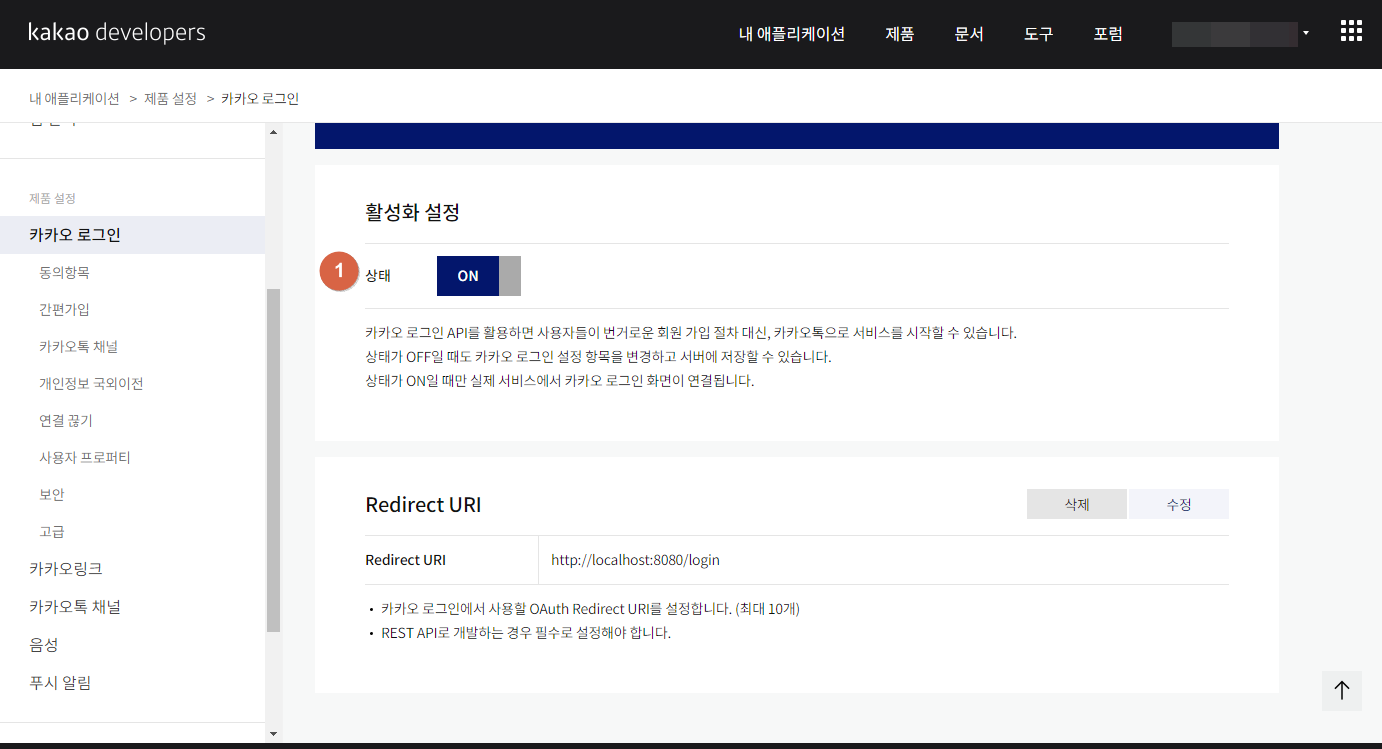Viewport: 1382px width, 749px height.
Task: Click the sidebar scrollbar thumb
Action: 274,460
